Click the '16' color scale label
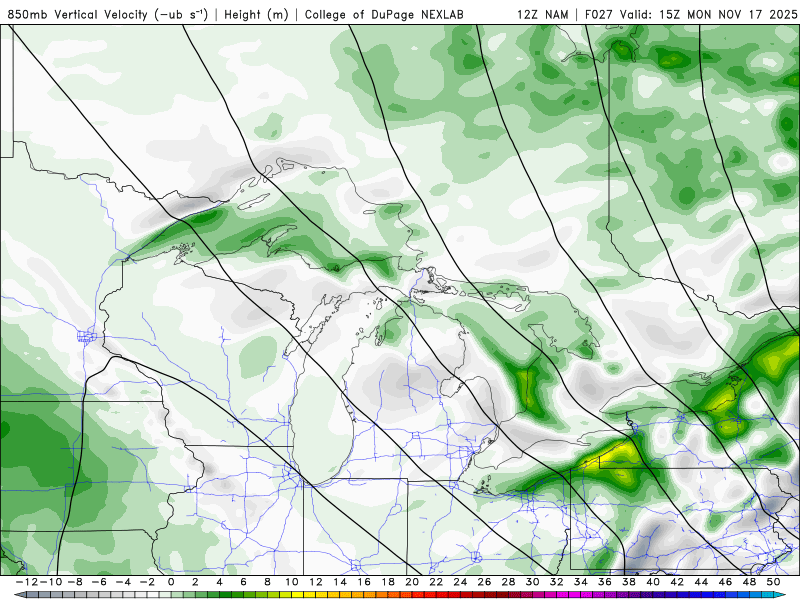 click(x=364, y=582)
